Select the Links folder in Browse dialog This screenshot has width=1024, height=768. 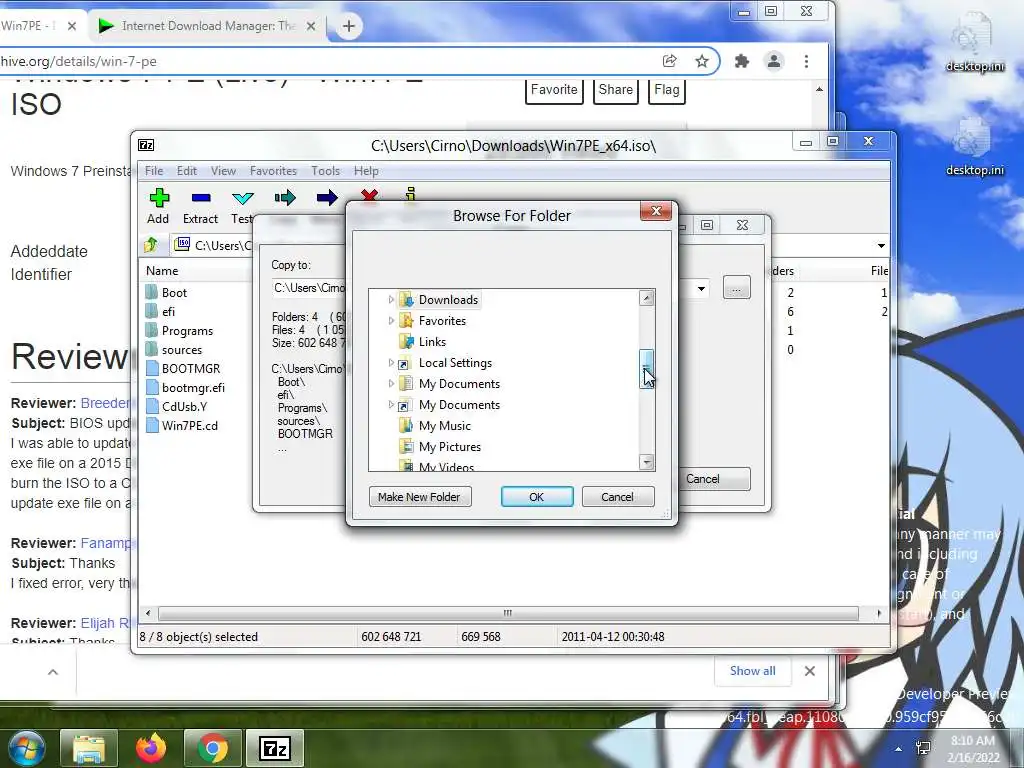[432, 342]
